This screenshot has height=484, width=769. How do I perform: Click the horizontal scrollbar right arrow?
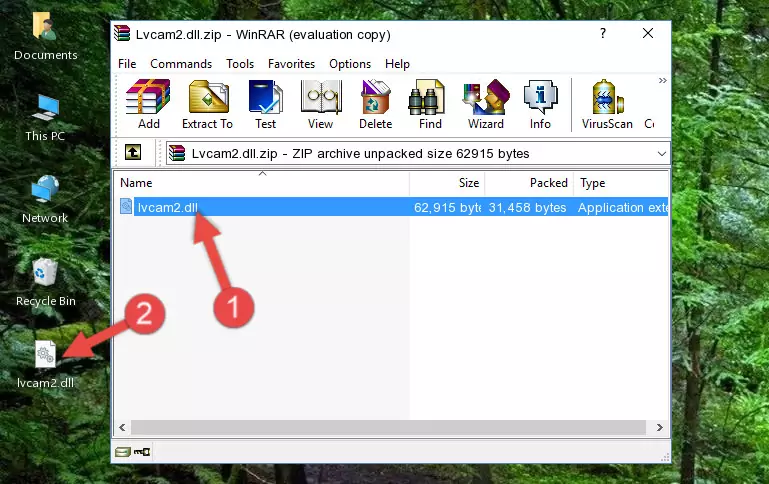(660, 428)
